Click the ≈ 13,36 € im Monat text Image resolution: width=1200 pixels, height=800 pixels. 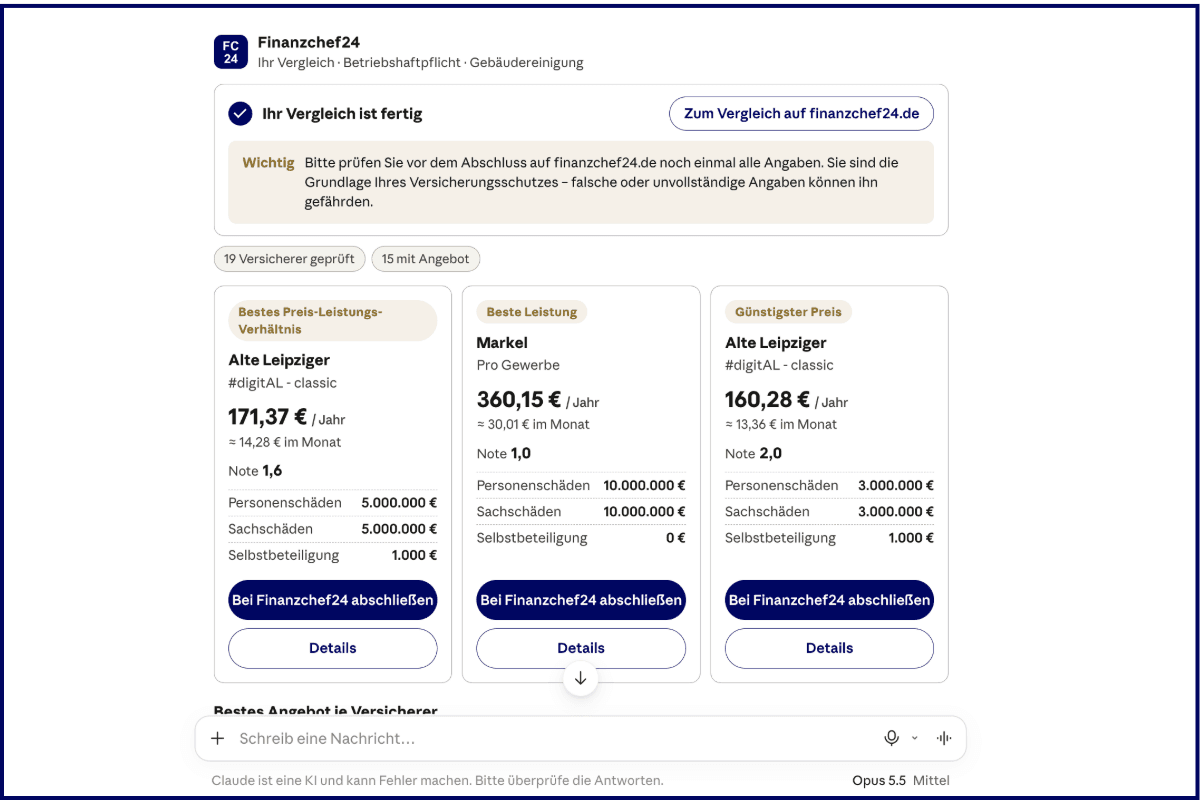click(x=781, y=424)
